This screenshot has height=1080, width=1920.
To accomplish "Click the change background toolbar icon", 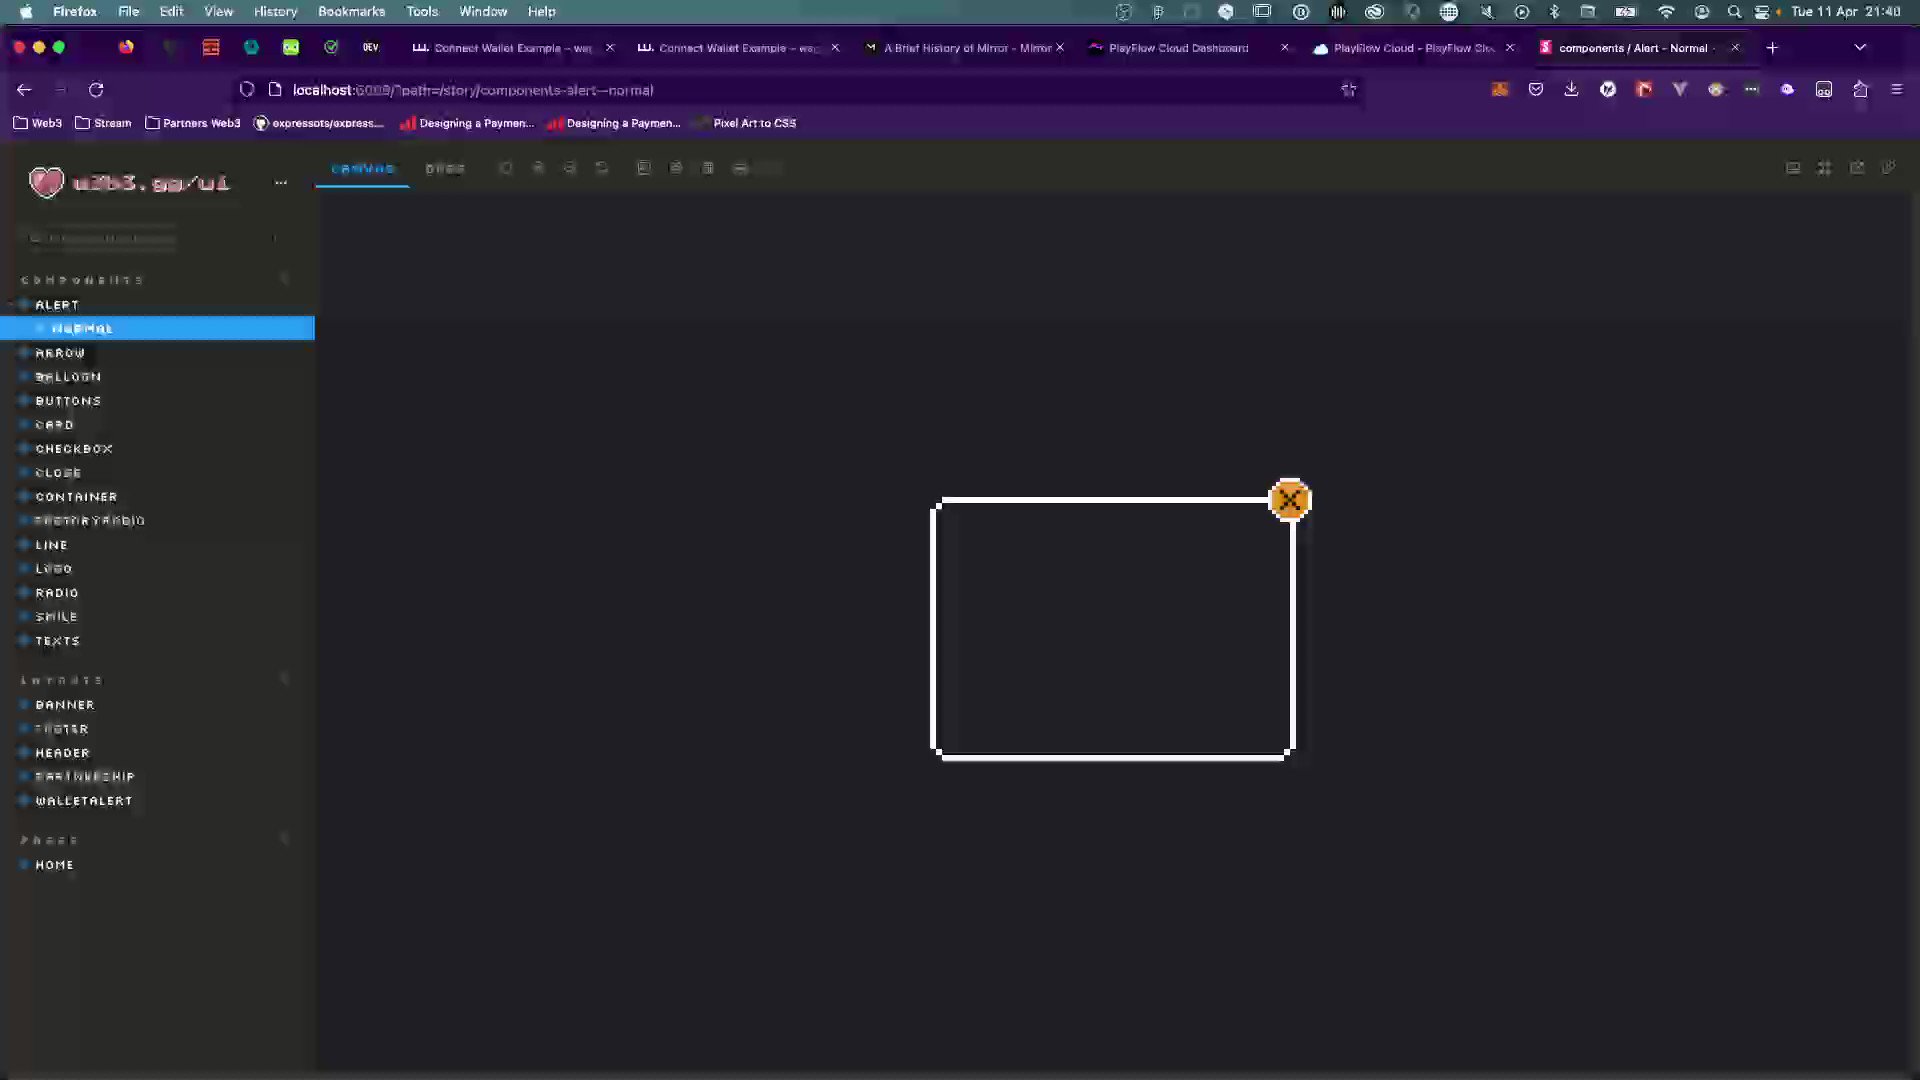I will pos(644,168).
